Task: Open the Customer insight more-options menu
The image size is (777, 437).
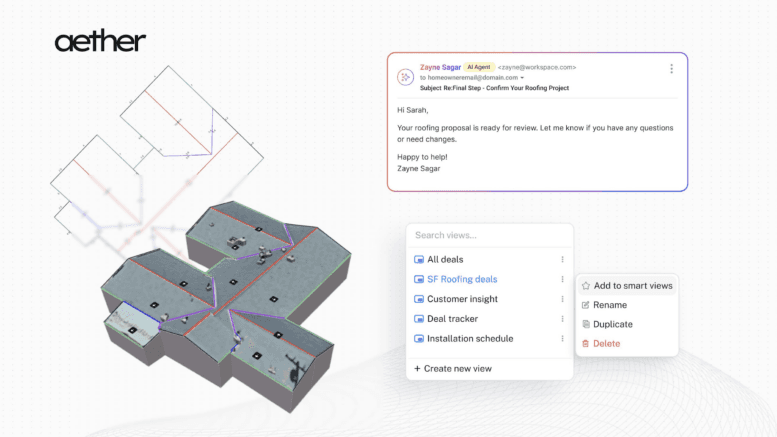Action: click(x=562, y=299)
